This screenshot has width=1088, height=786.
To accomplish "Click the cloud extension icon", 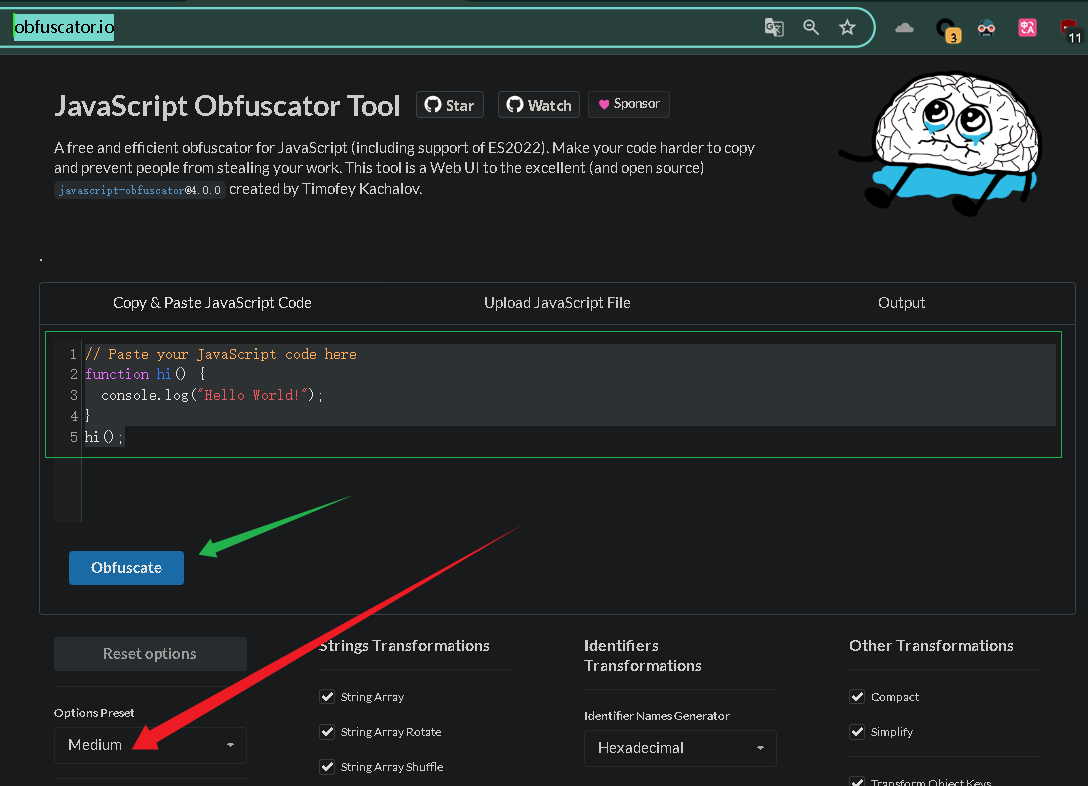I will [903, 28].
